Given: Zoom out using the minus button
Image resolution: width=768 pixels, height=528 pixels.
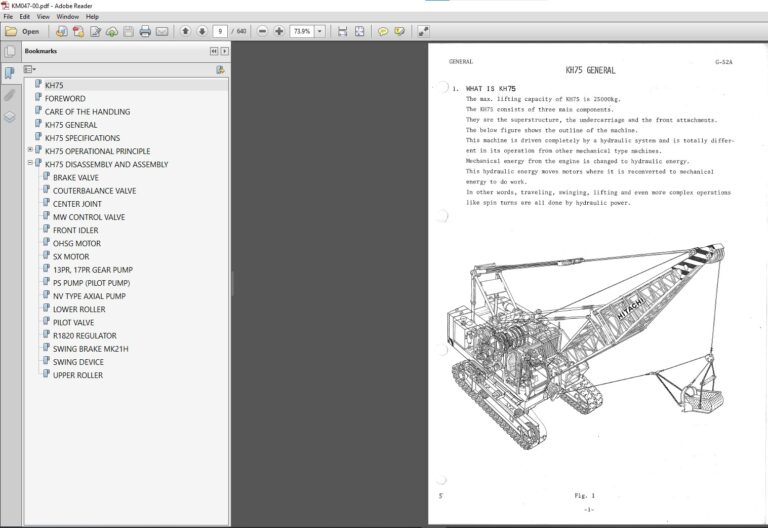Looking at the screenshot, I should pyautogui.click(x=263, y=31).
